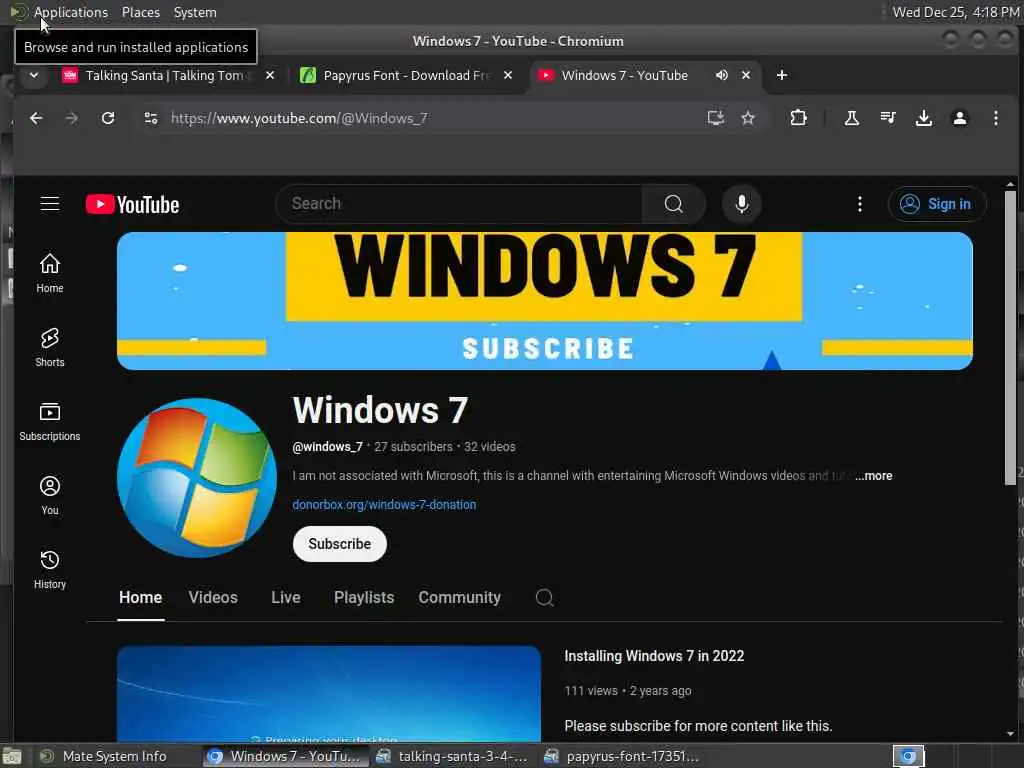The height and width of the screenshot is (768, 1024).
Task: Open the channel Playlists tab
Action: [364, 598]
